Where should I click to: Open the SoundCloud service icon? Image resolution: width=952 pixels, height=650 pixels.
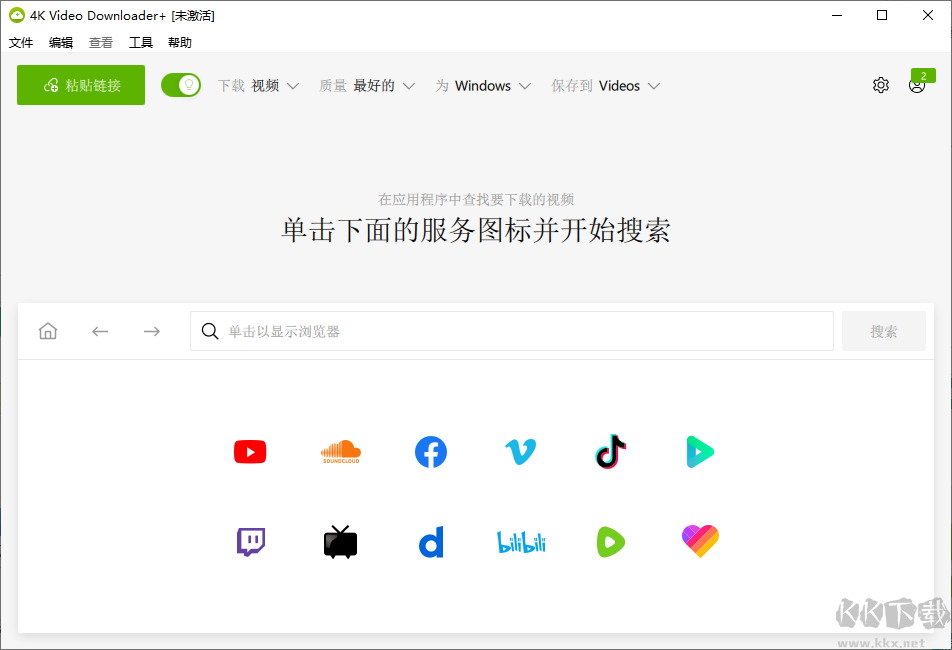point(341,452)
